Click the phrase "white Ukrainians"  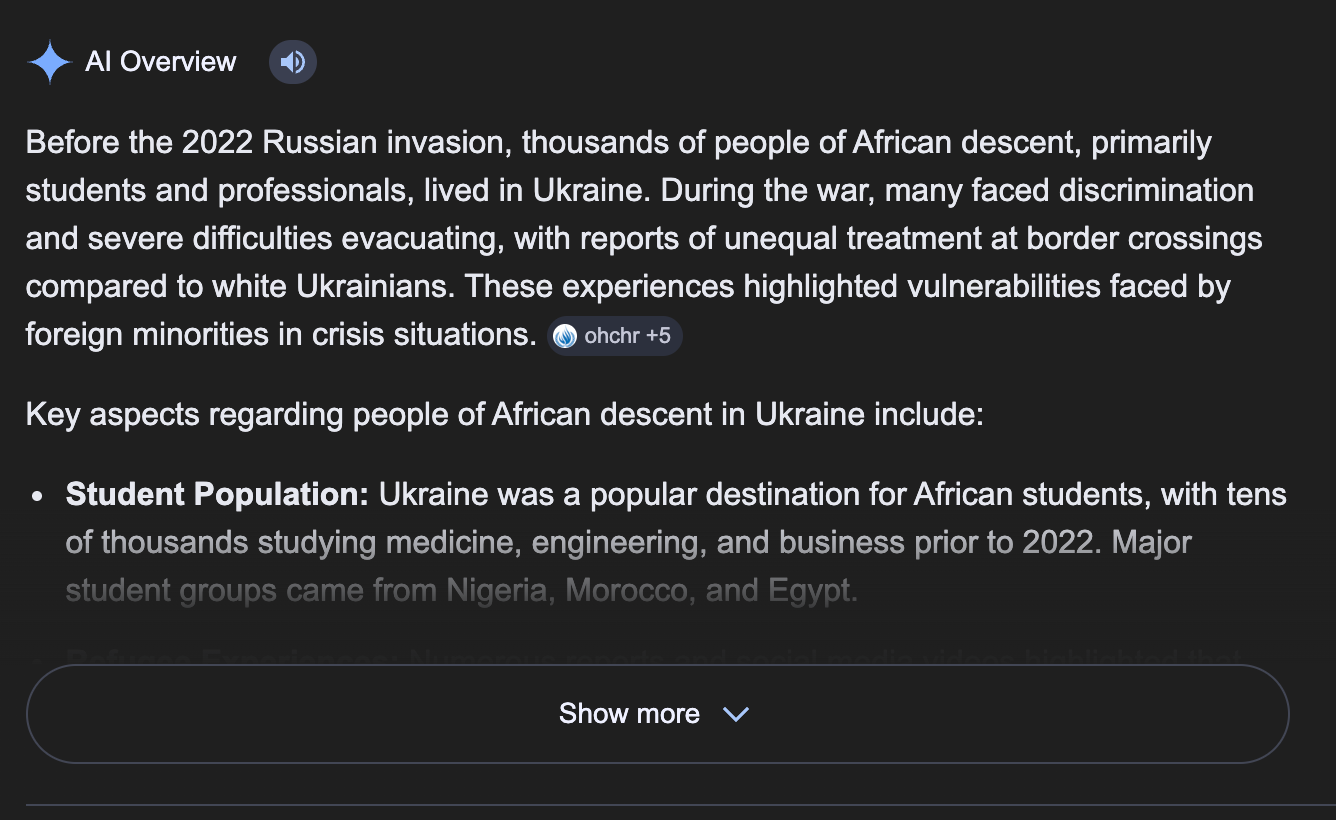tap(334, 287)
